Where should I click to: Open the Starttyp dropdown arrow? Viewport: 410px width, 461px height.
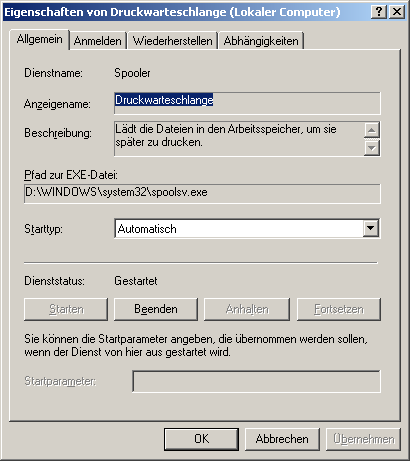click(370, 228)
